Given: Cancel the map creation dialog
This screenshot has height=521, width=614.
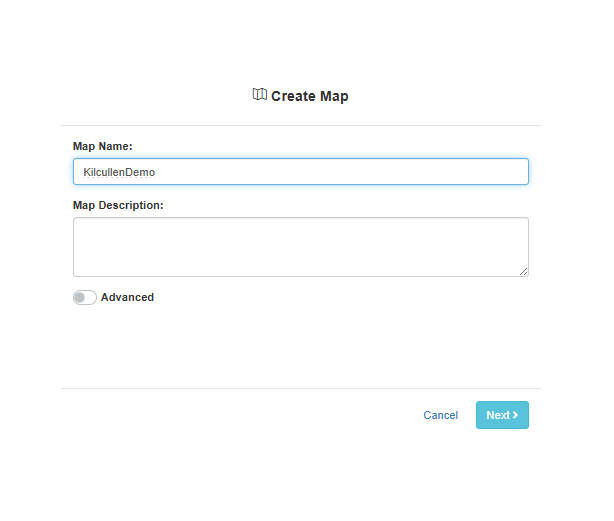Looking at the screenshot, I should 441,415.
